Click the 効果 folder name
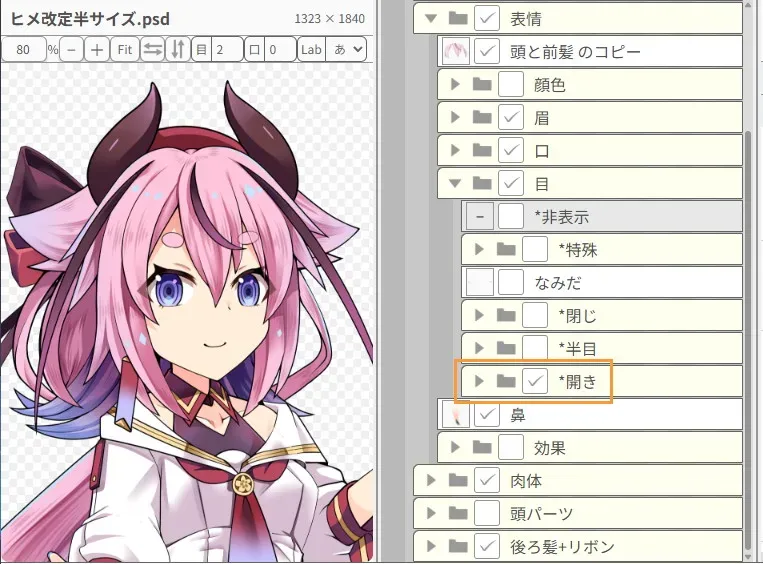Viewport: 763px width, 564px height. [550, 448]
